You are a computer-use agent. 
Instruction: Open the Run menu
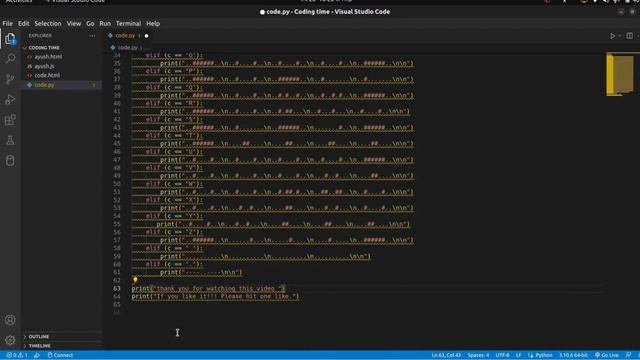click(105, 24)
